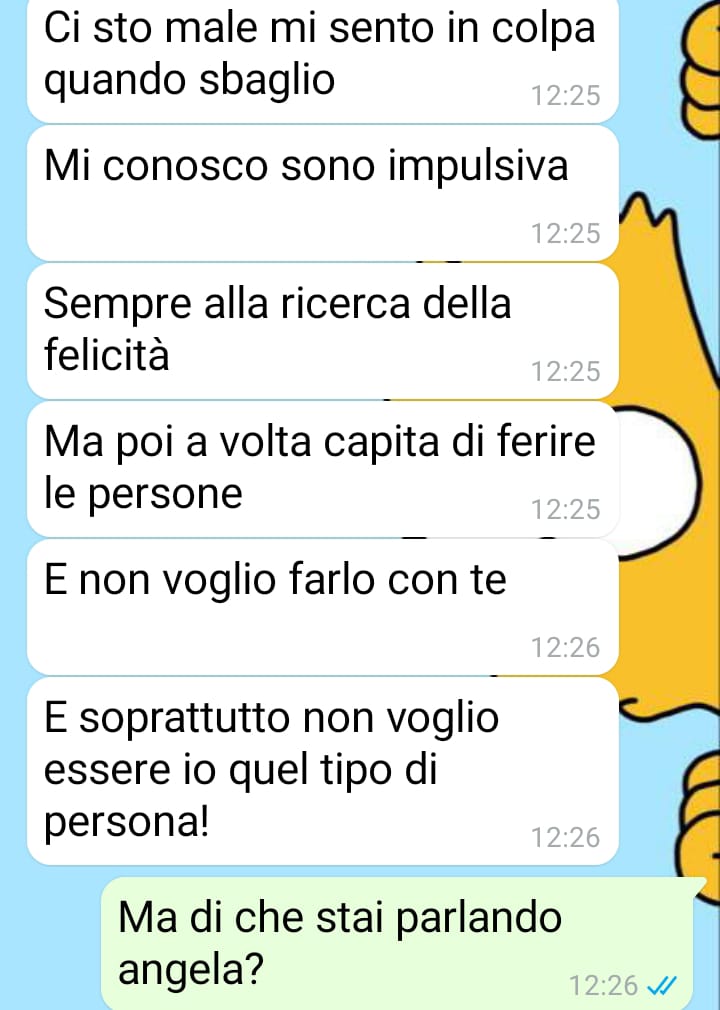This screenshot has height=1010, width=720.
Task: Click the 12:26 timestamp under 'farlo con te'
Action: pos(565,647)
